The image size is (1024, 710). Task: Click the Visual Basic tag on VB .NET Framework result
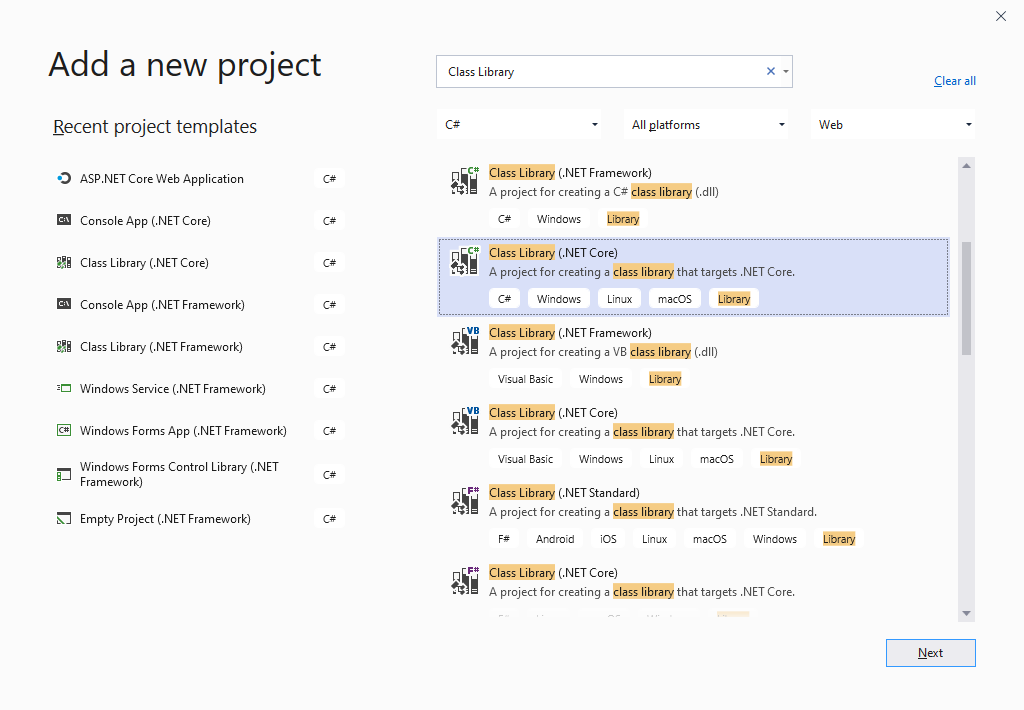point(525,379)
